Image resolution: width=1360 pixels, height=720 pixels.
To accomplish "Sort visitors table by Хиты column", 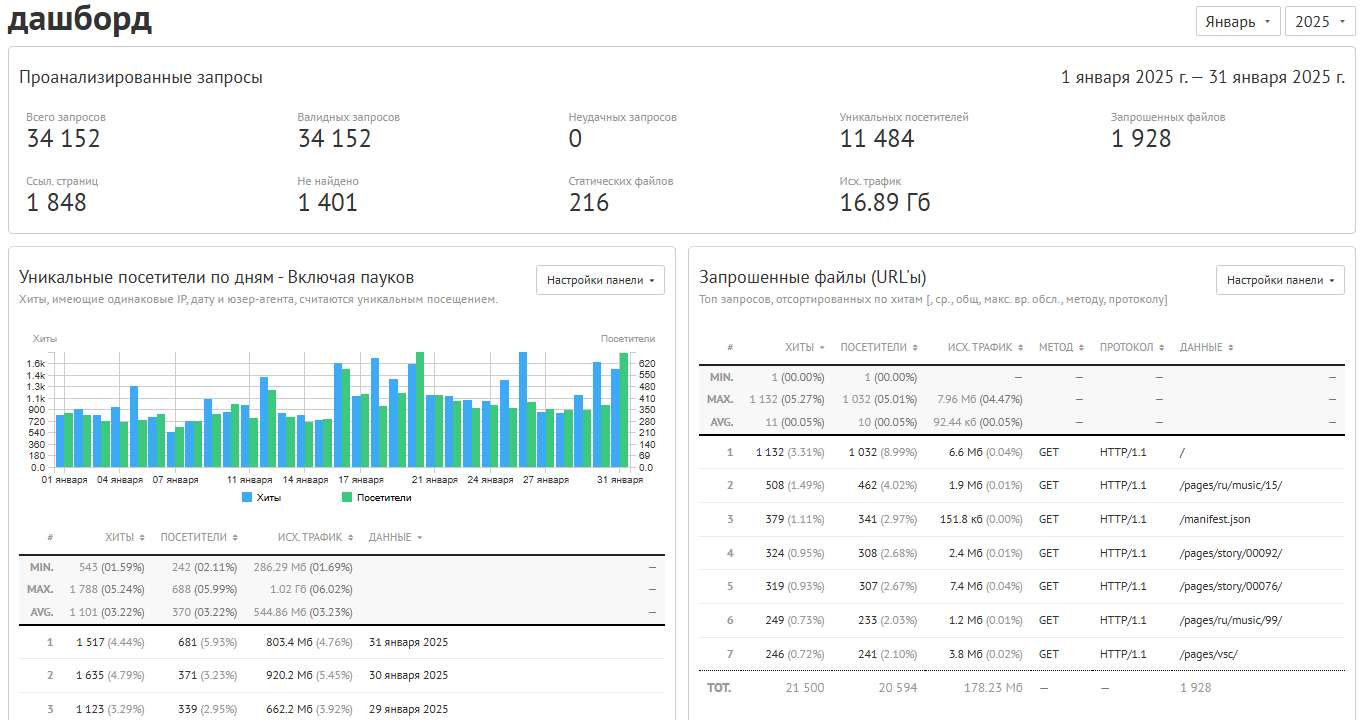I will 125,537.
